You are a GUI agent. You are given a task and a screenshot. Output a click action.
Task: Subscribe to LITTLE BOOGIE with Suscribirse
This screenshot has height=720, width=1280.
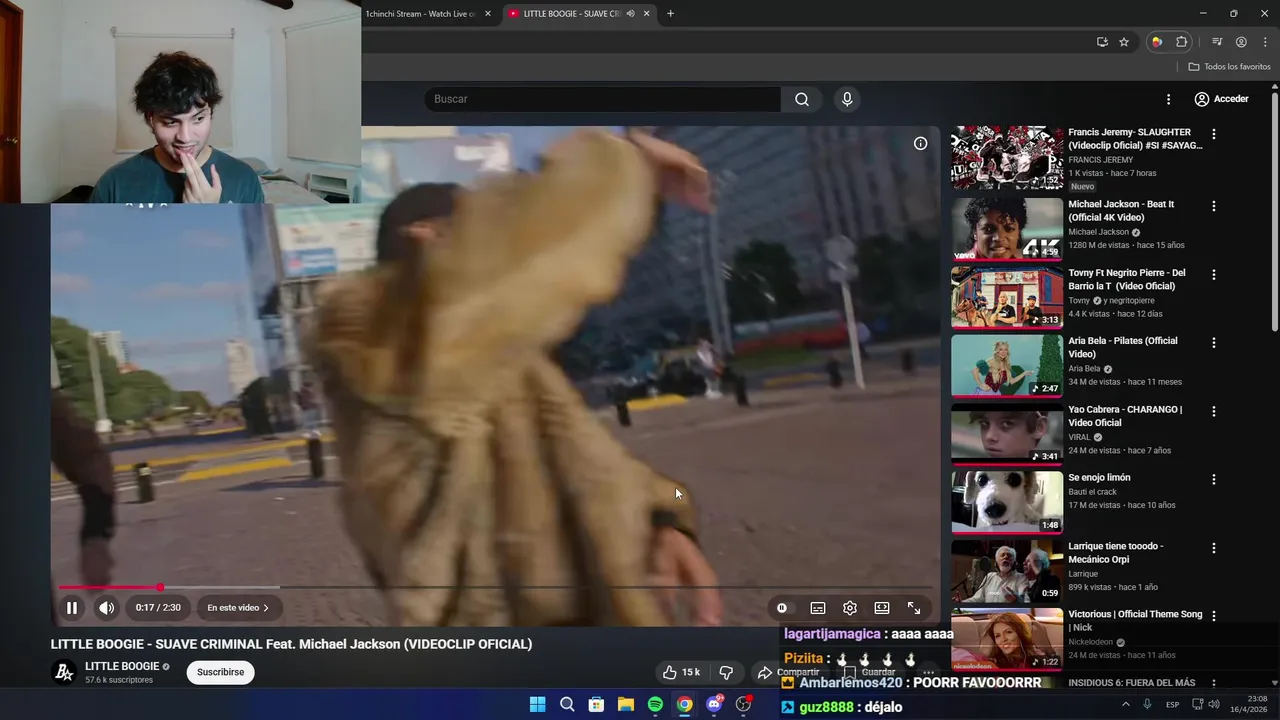click(x=220, y=672)
